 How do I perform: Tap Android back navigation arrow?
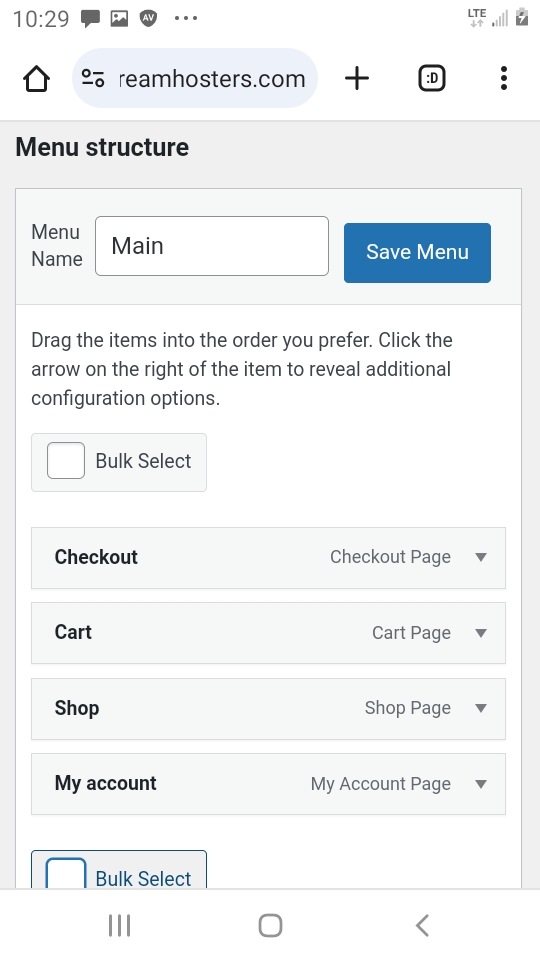click(x=422, y=926)
